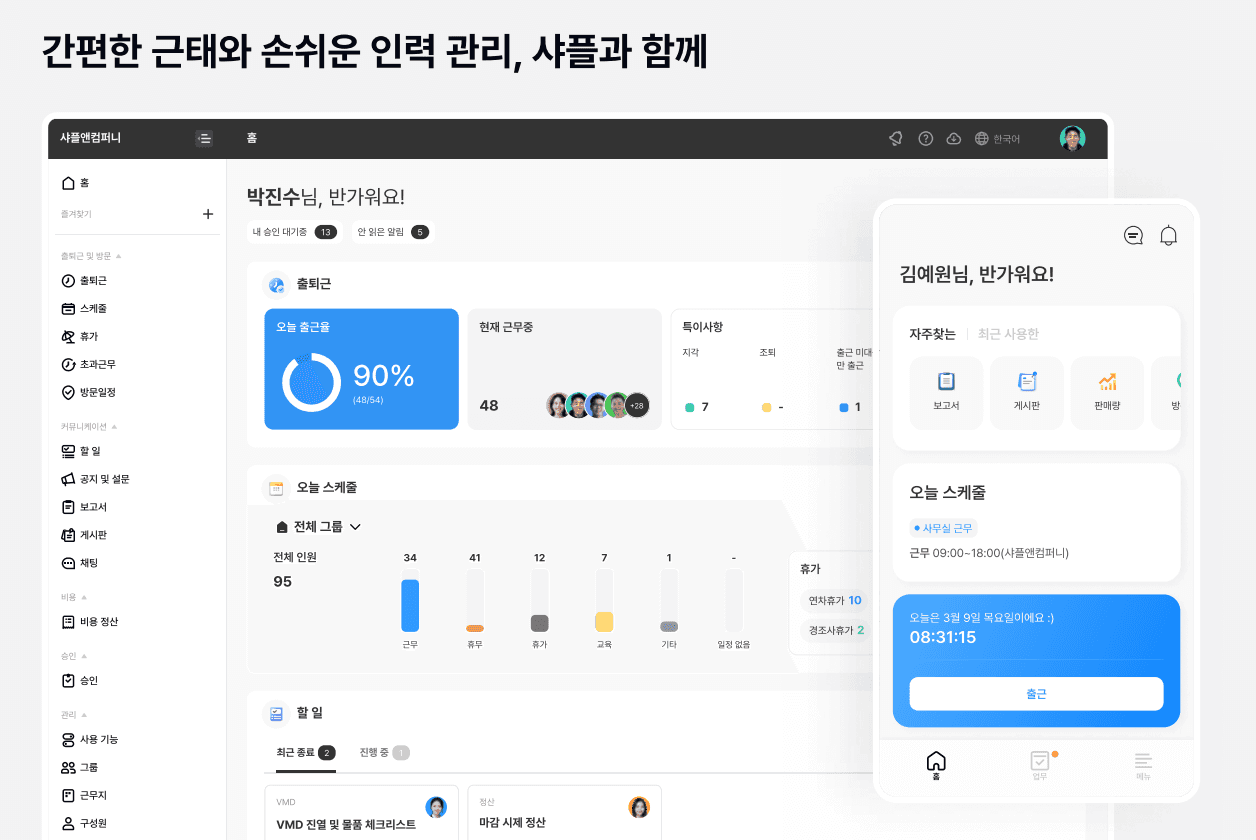Image resolution: width=1256 pixels, height=840 pixels.
Task: Open the VMD 진열 및 물품 체크리스트 card
Action: [361, 812]
